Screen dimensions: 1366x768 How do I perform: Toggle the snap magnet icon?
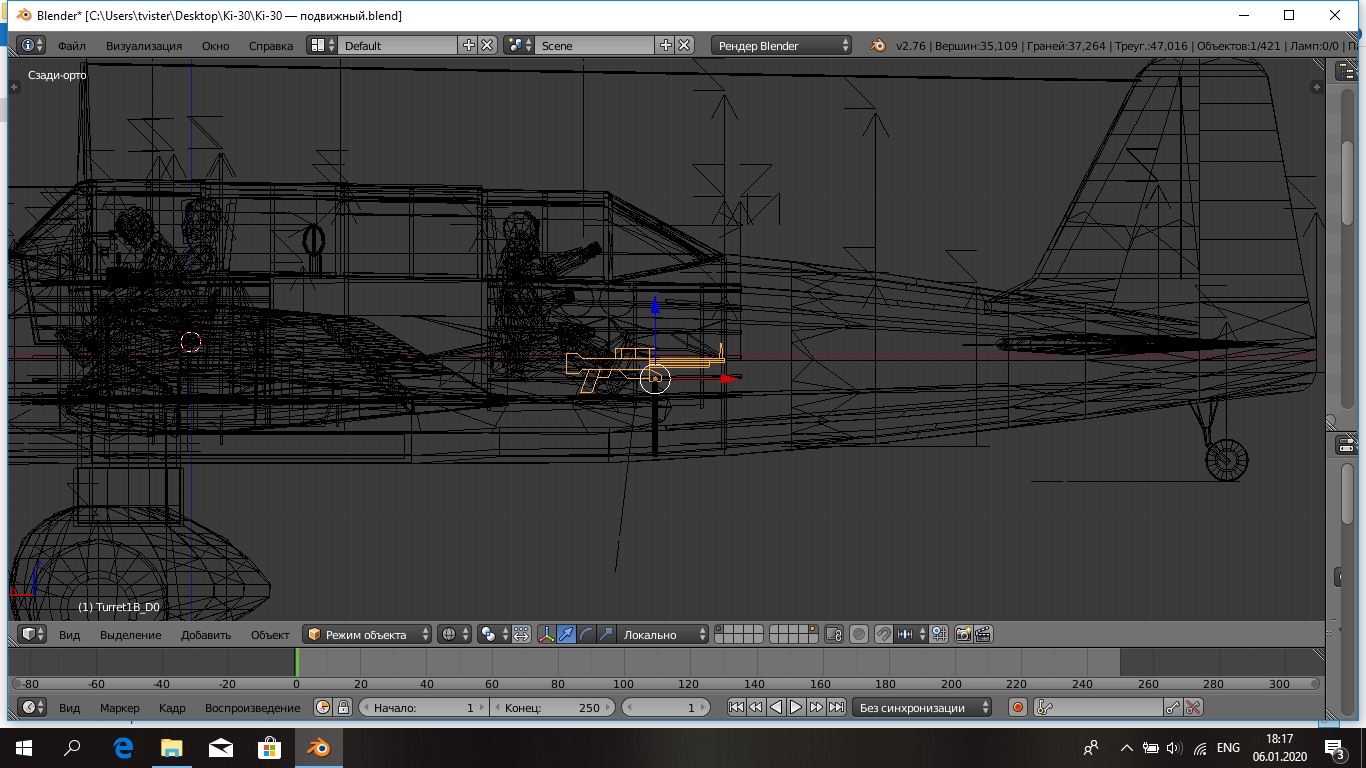[x=883, y=634]
